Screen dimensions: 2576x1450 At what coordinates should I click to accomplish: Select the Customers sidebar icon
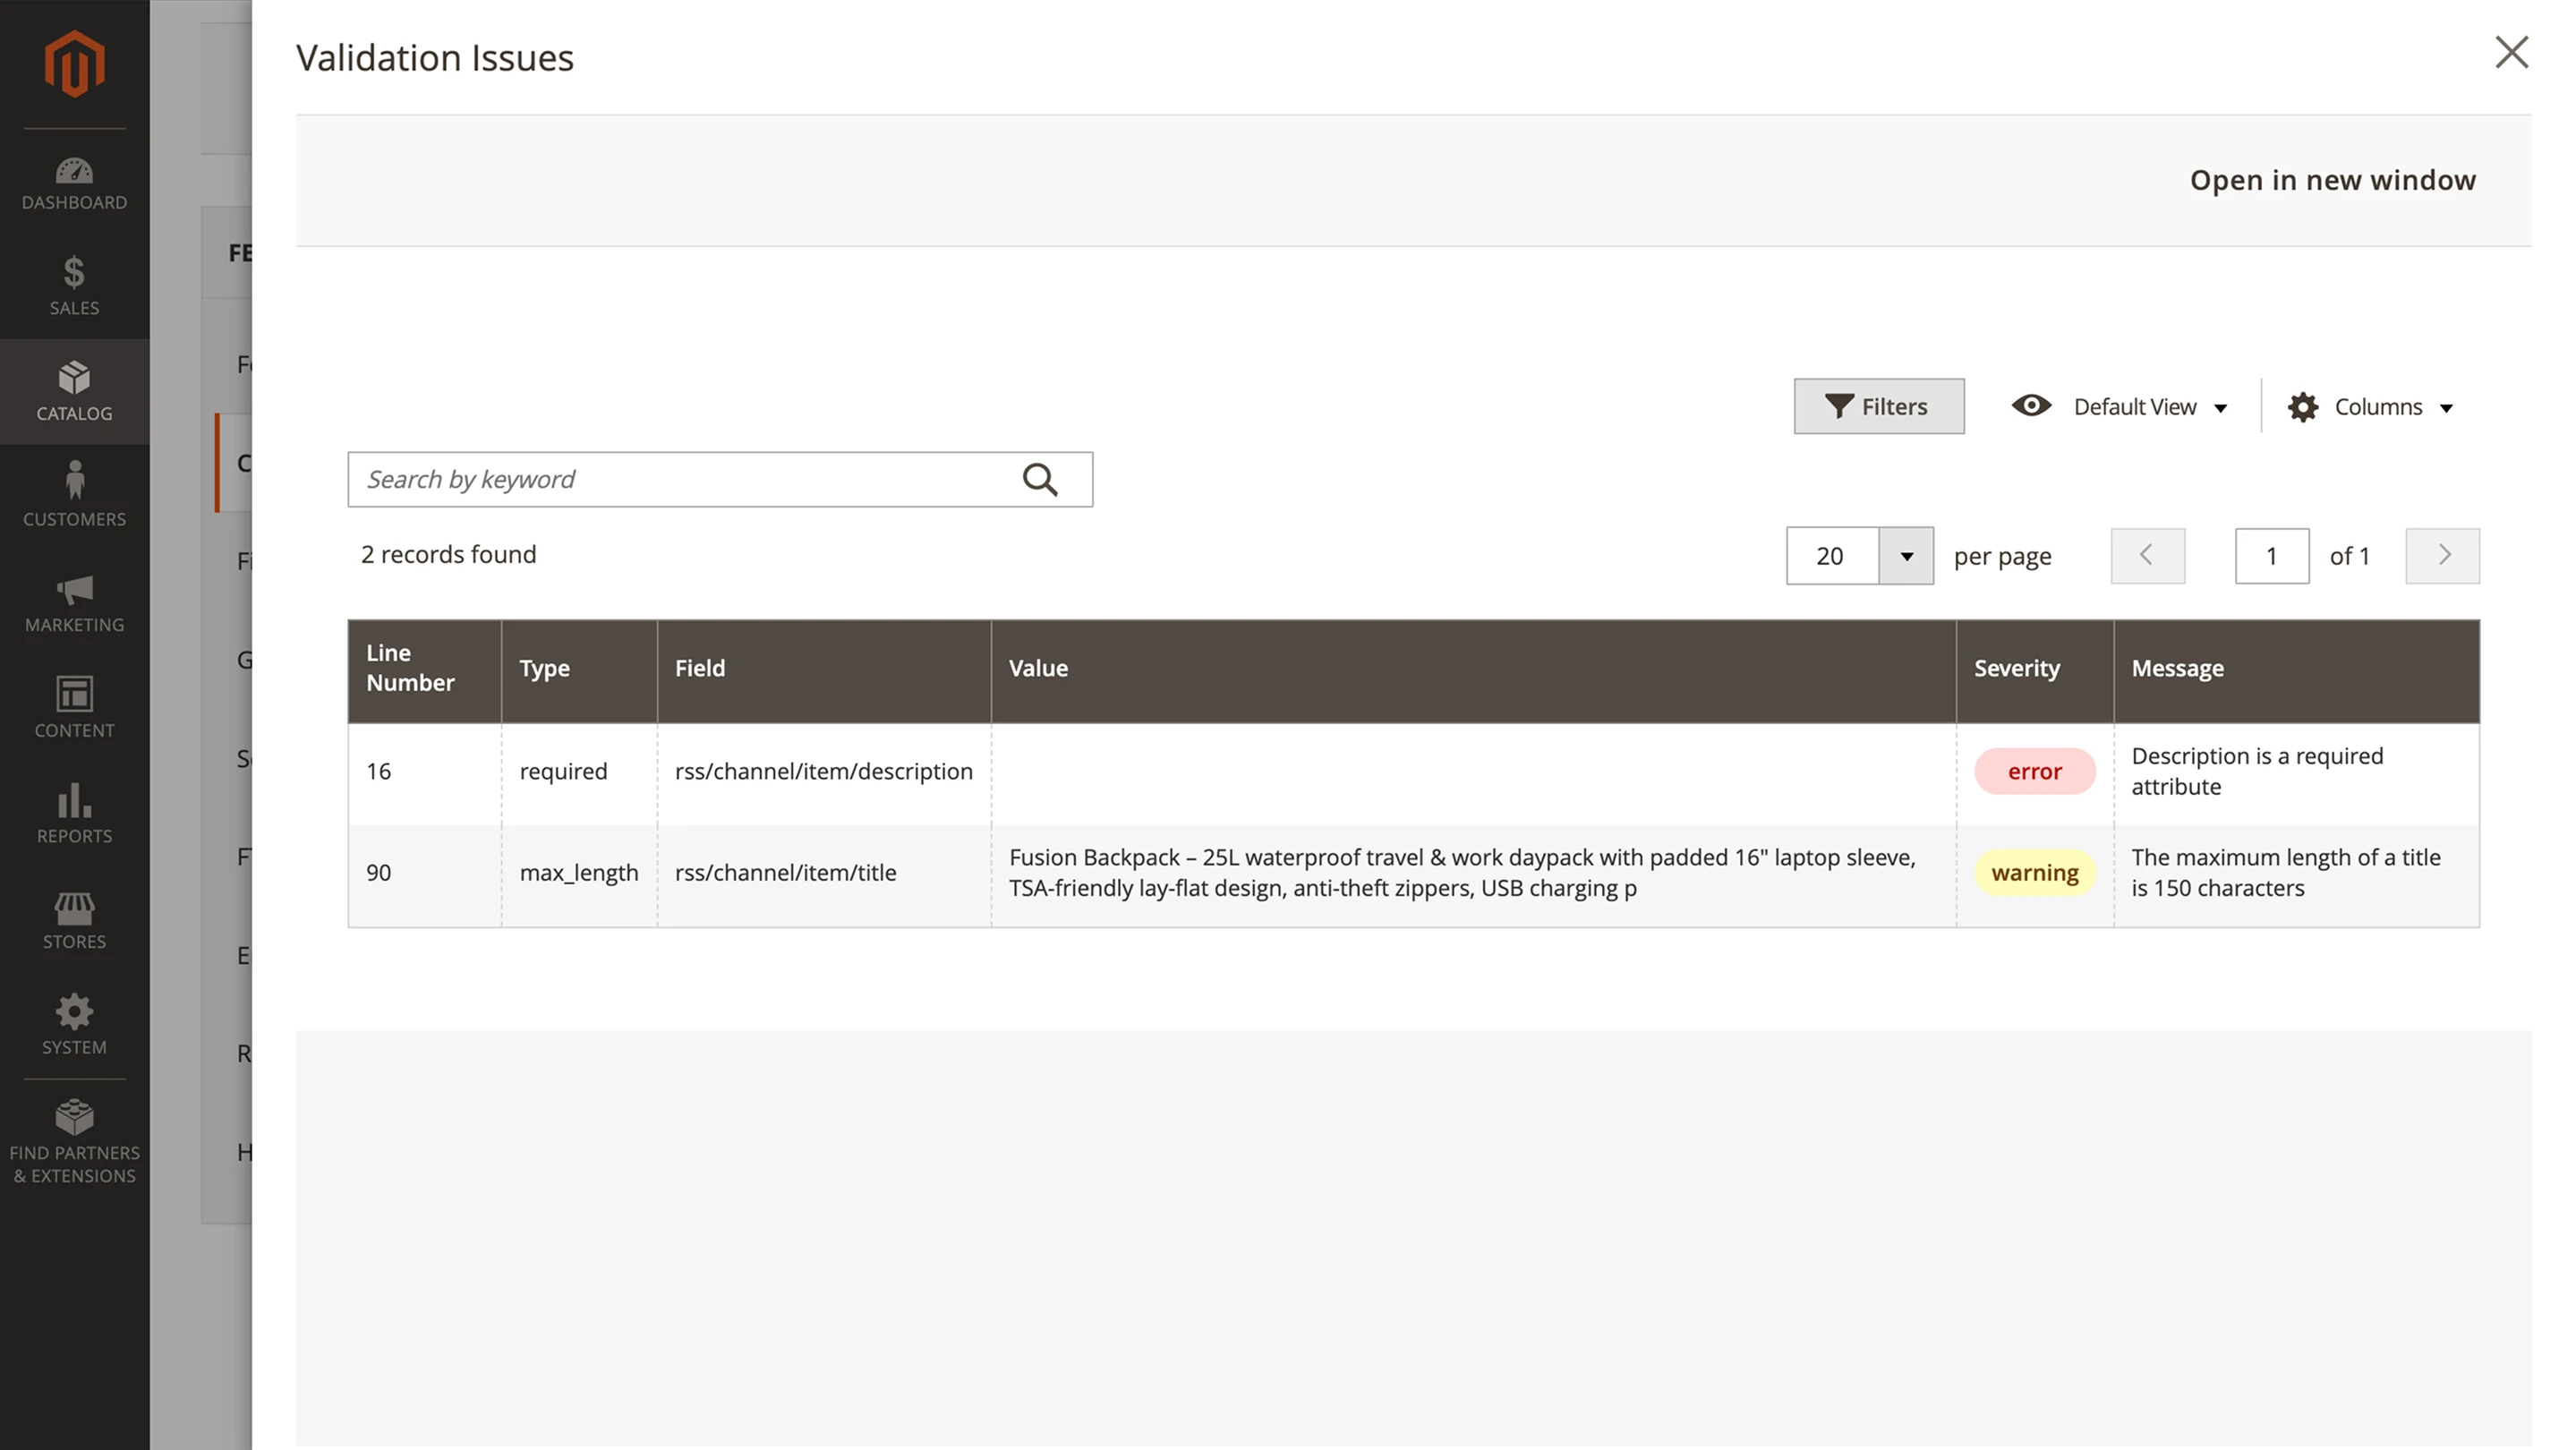(x=73, y=493)
